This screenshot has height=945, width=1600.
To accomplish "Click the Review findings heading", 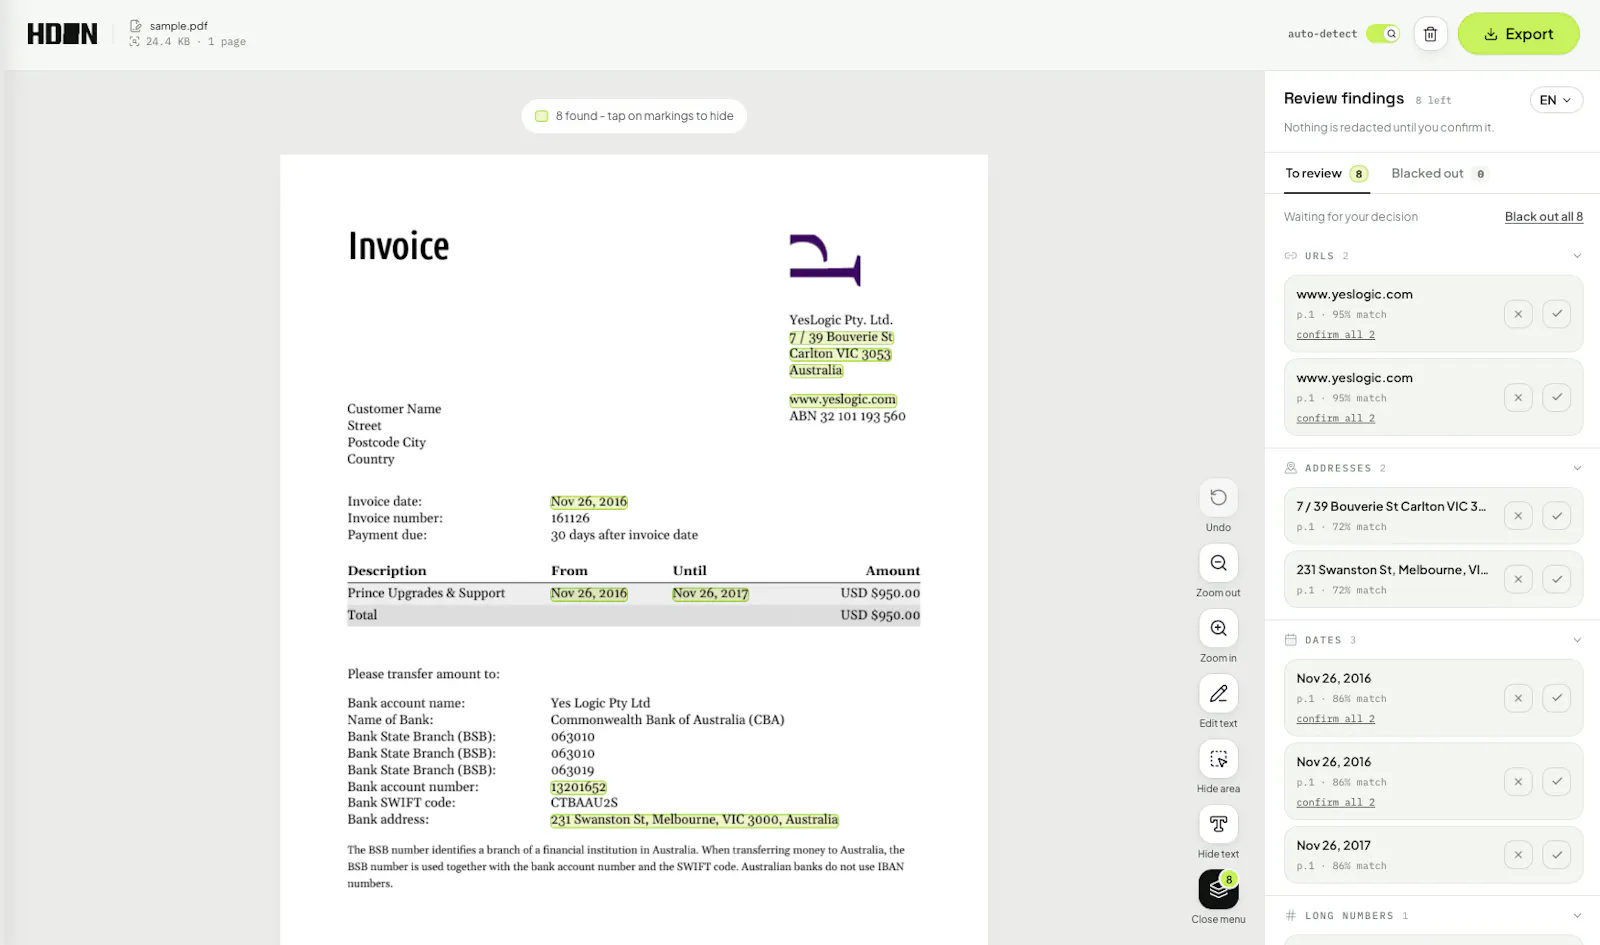I will 1344,98.
